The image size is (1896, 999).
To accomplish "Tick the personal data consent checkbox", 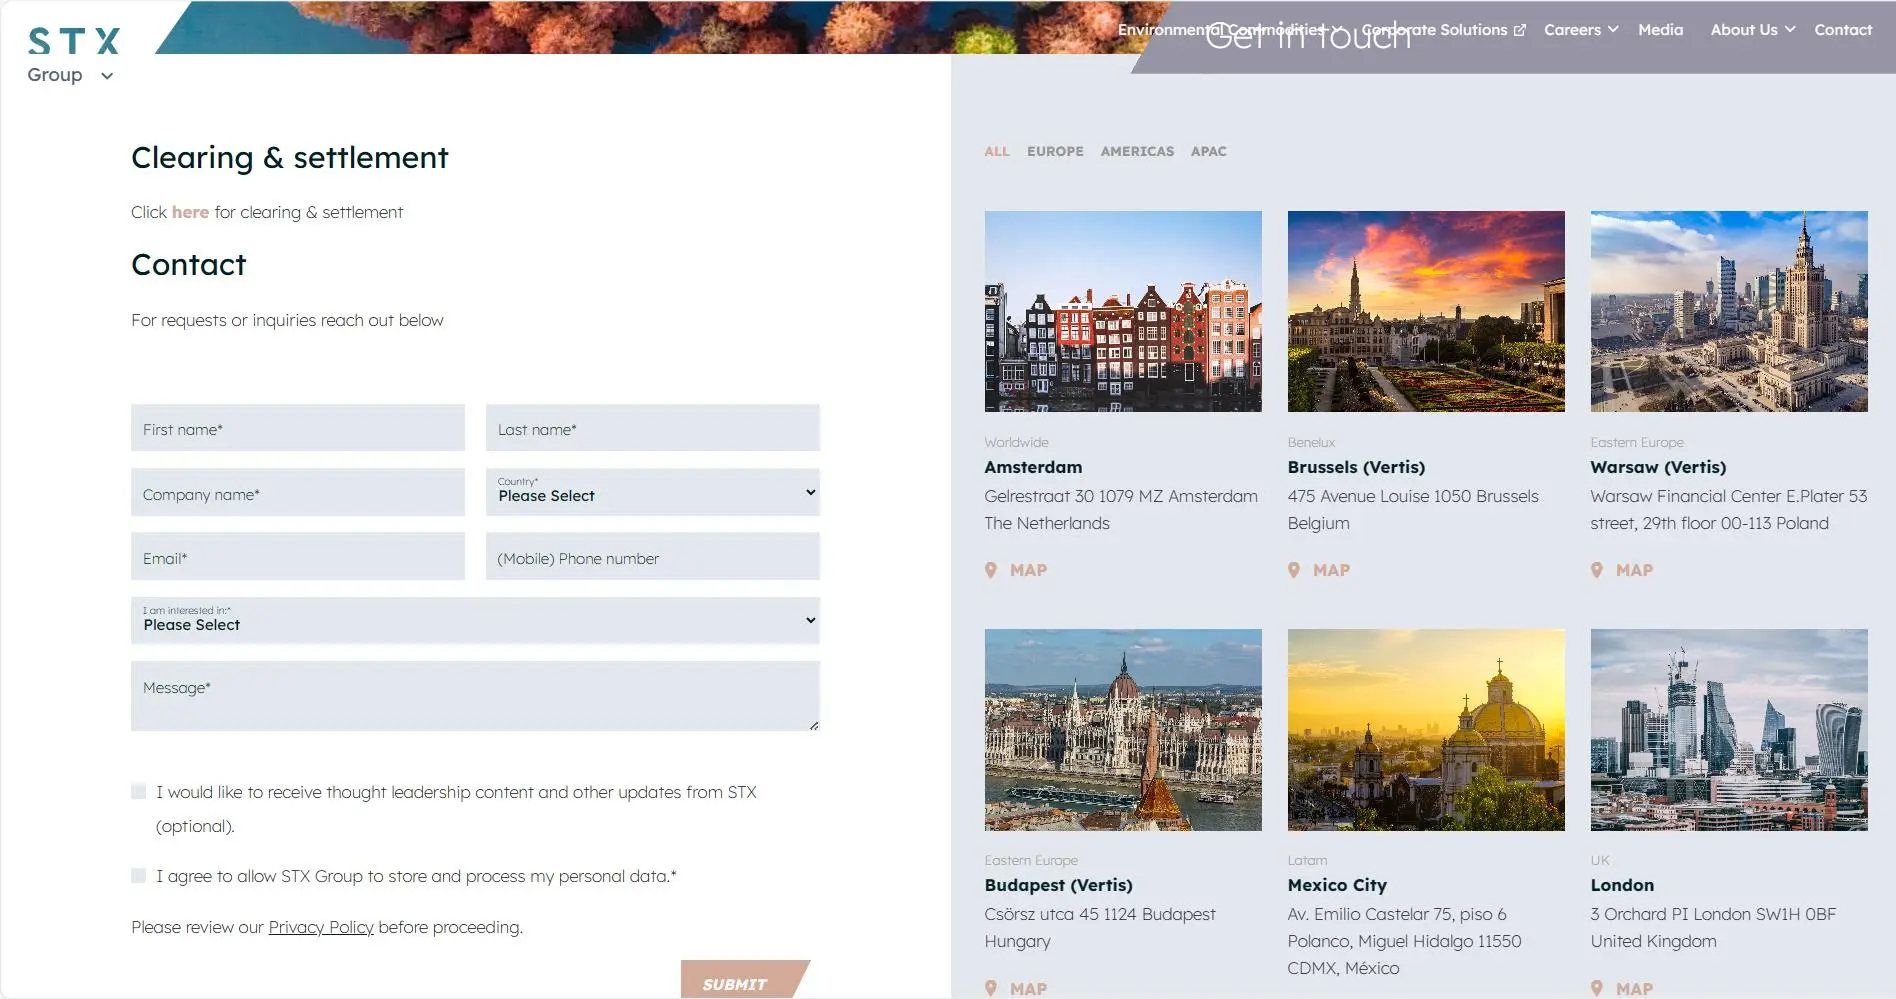I will point(139,876).
